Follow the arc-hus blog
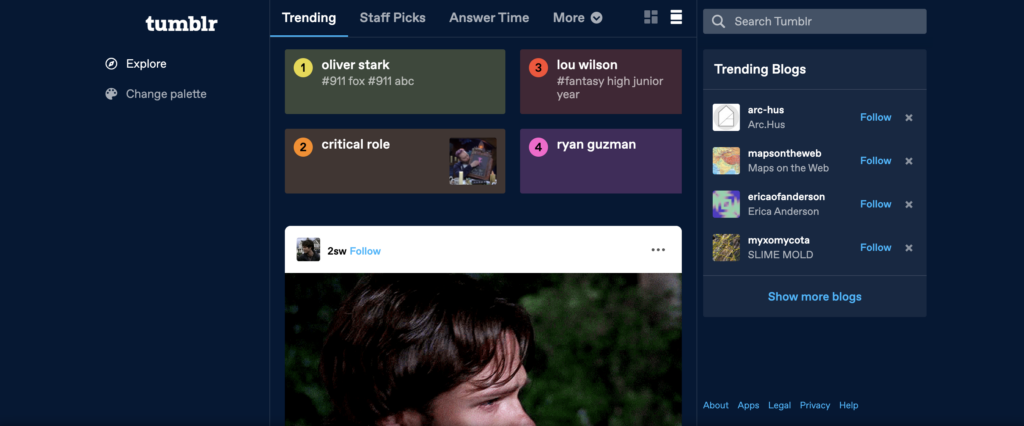 [x=875, y=117]
